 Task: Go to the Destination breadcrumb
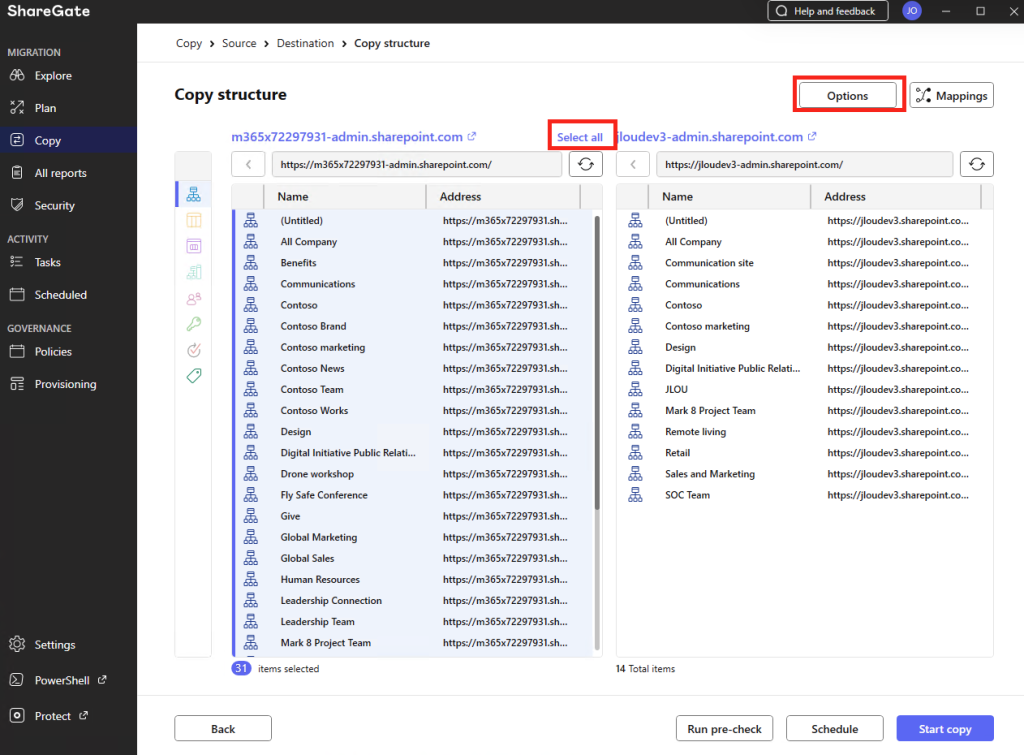pyautogui.click(x=305, y=43)
